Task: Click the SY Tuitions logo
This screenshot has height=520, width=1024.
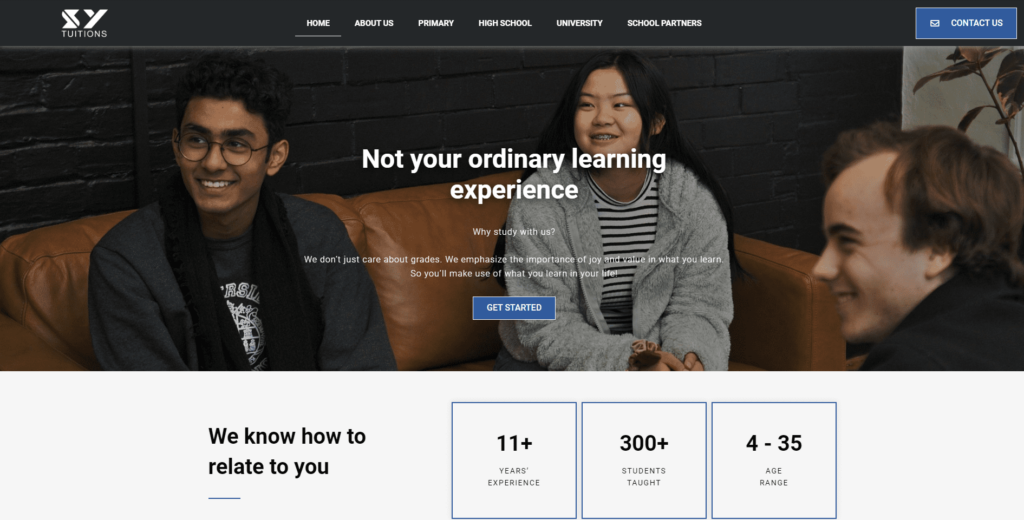Action: tap(84, 23)
